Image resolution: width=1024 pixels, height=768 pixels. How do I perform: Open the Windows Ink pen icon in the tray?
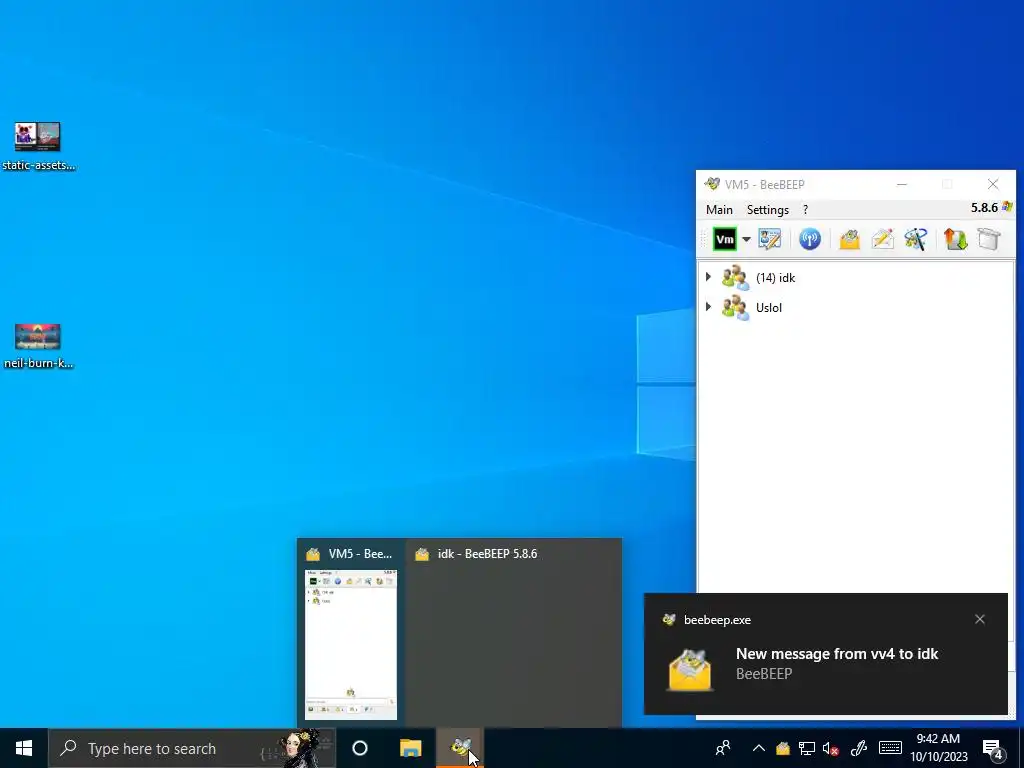[x=858, y=748]
